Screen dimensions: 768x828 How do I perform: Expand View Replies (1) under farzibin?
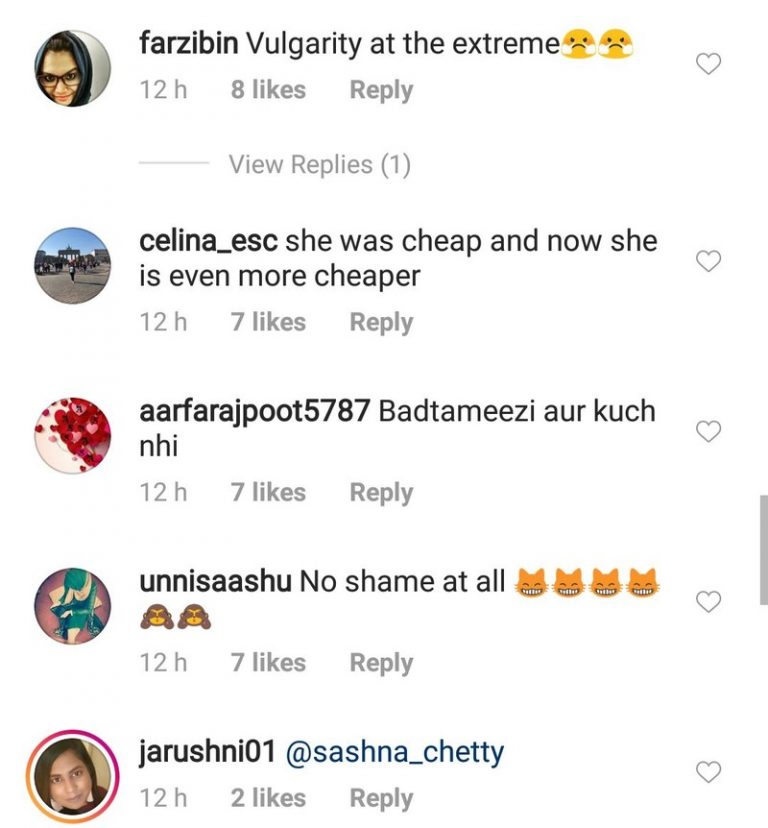320,164
